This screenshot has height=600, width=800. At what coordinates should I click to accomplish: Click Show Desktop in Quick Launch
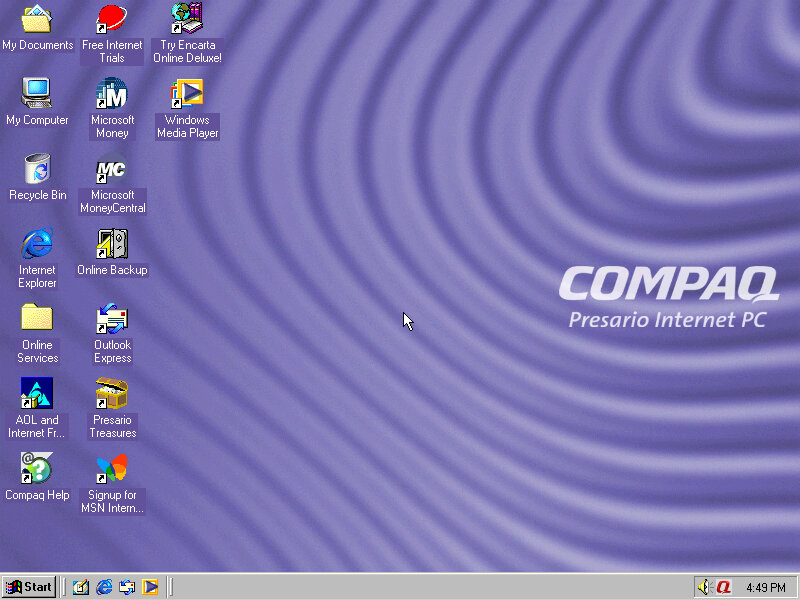click(x=81, y=587)
